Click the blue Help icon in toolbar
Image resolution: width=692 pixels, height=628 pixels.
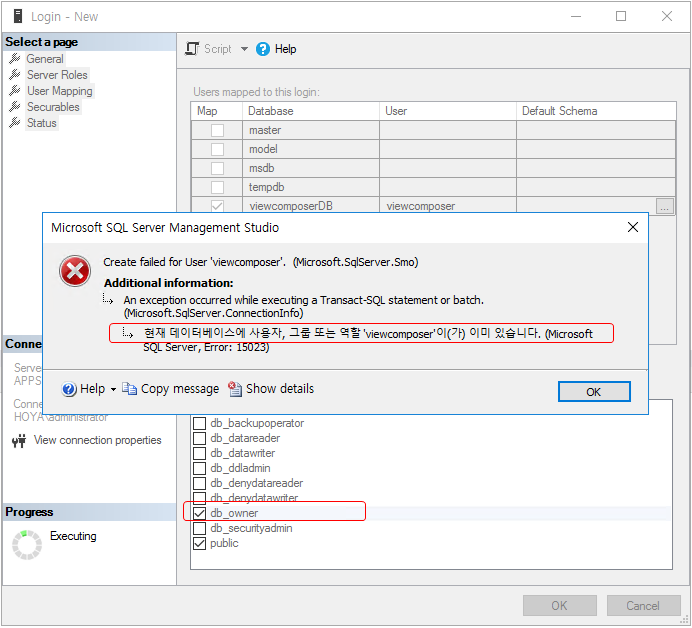[x=263, y=49]
